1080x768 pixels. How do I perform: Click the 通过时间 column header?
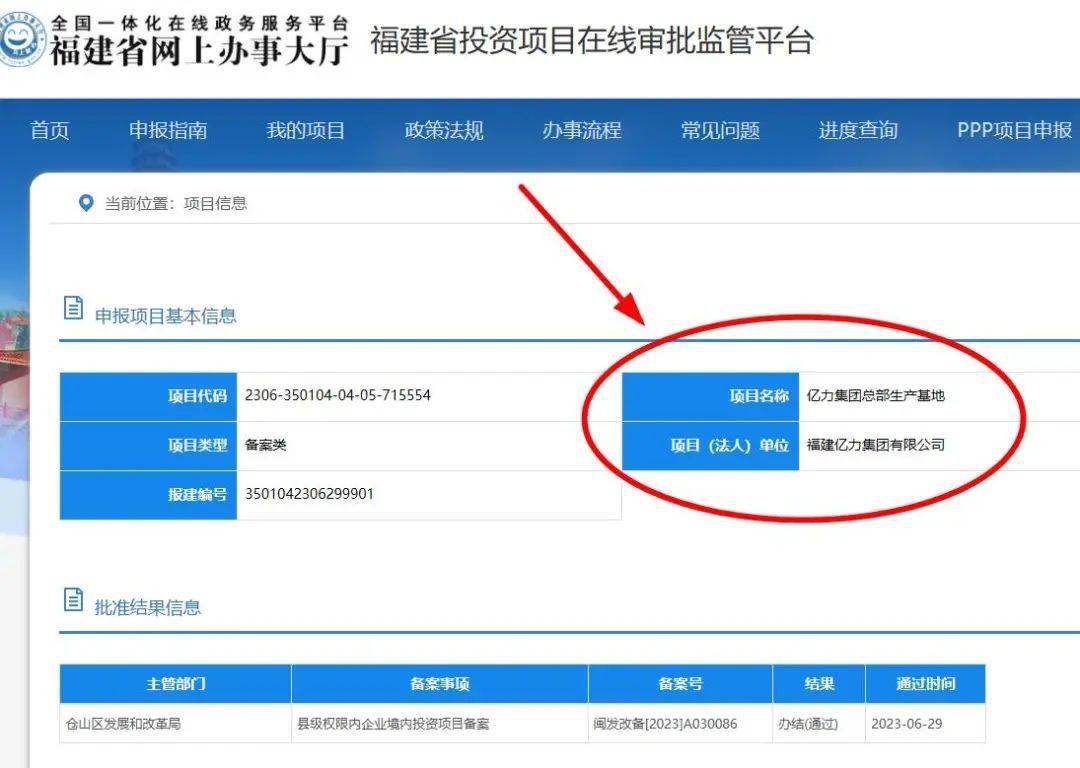pyautogui.click(x=925, y=683)
